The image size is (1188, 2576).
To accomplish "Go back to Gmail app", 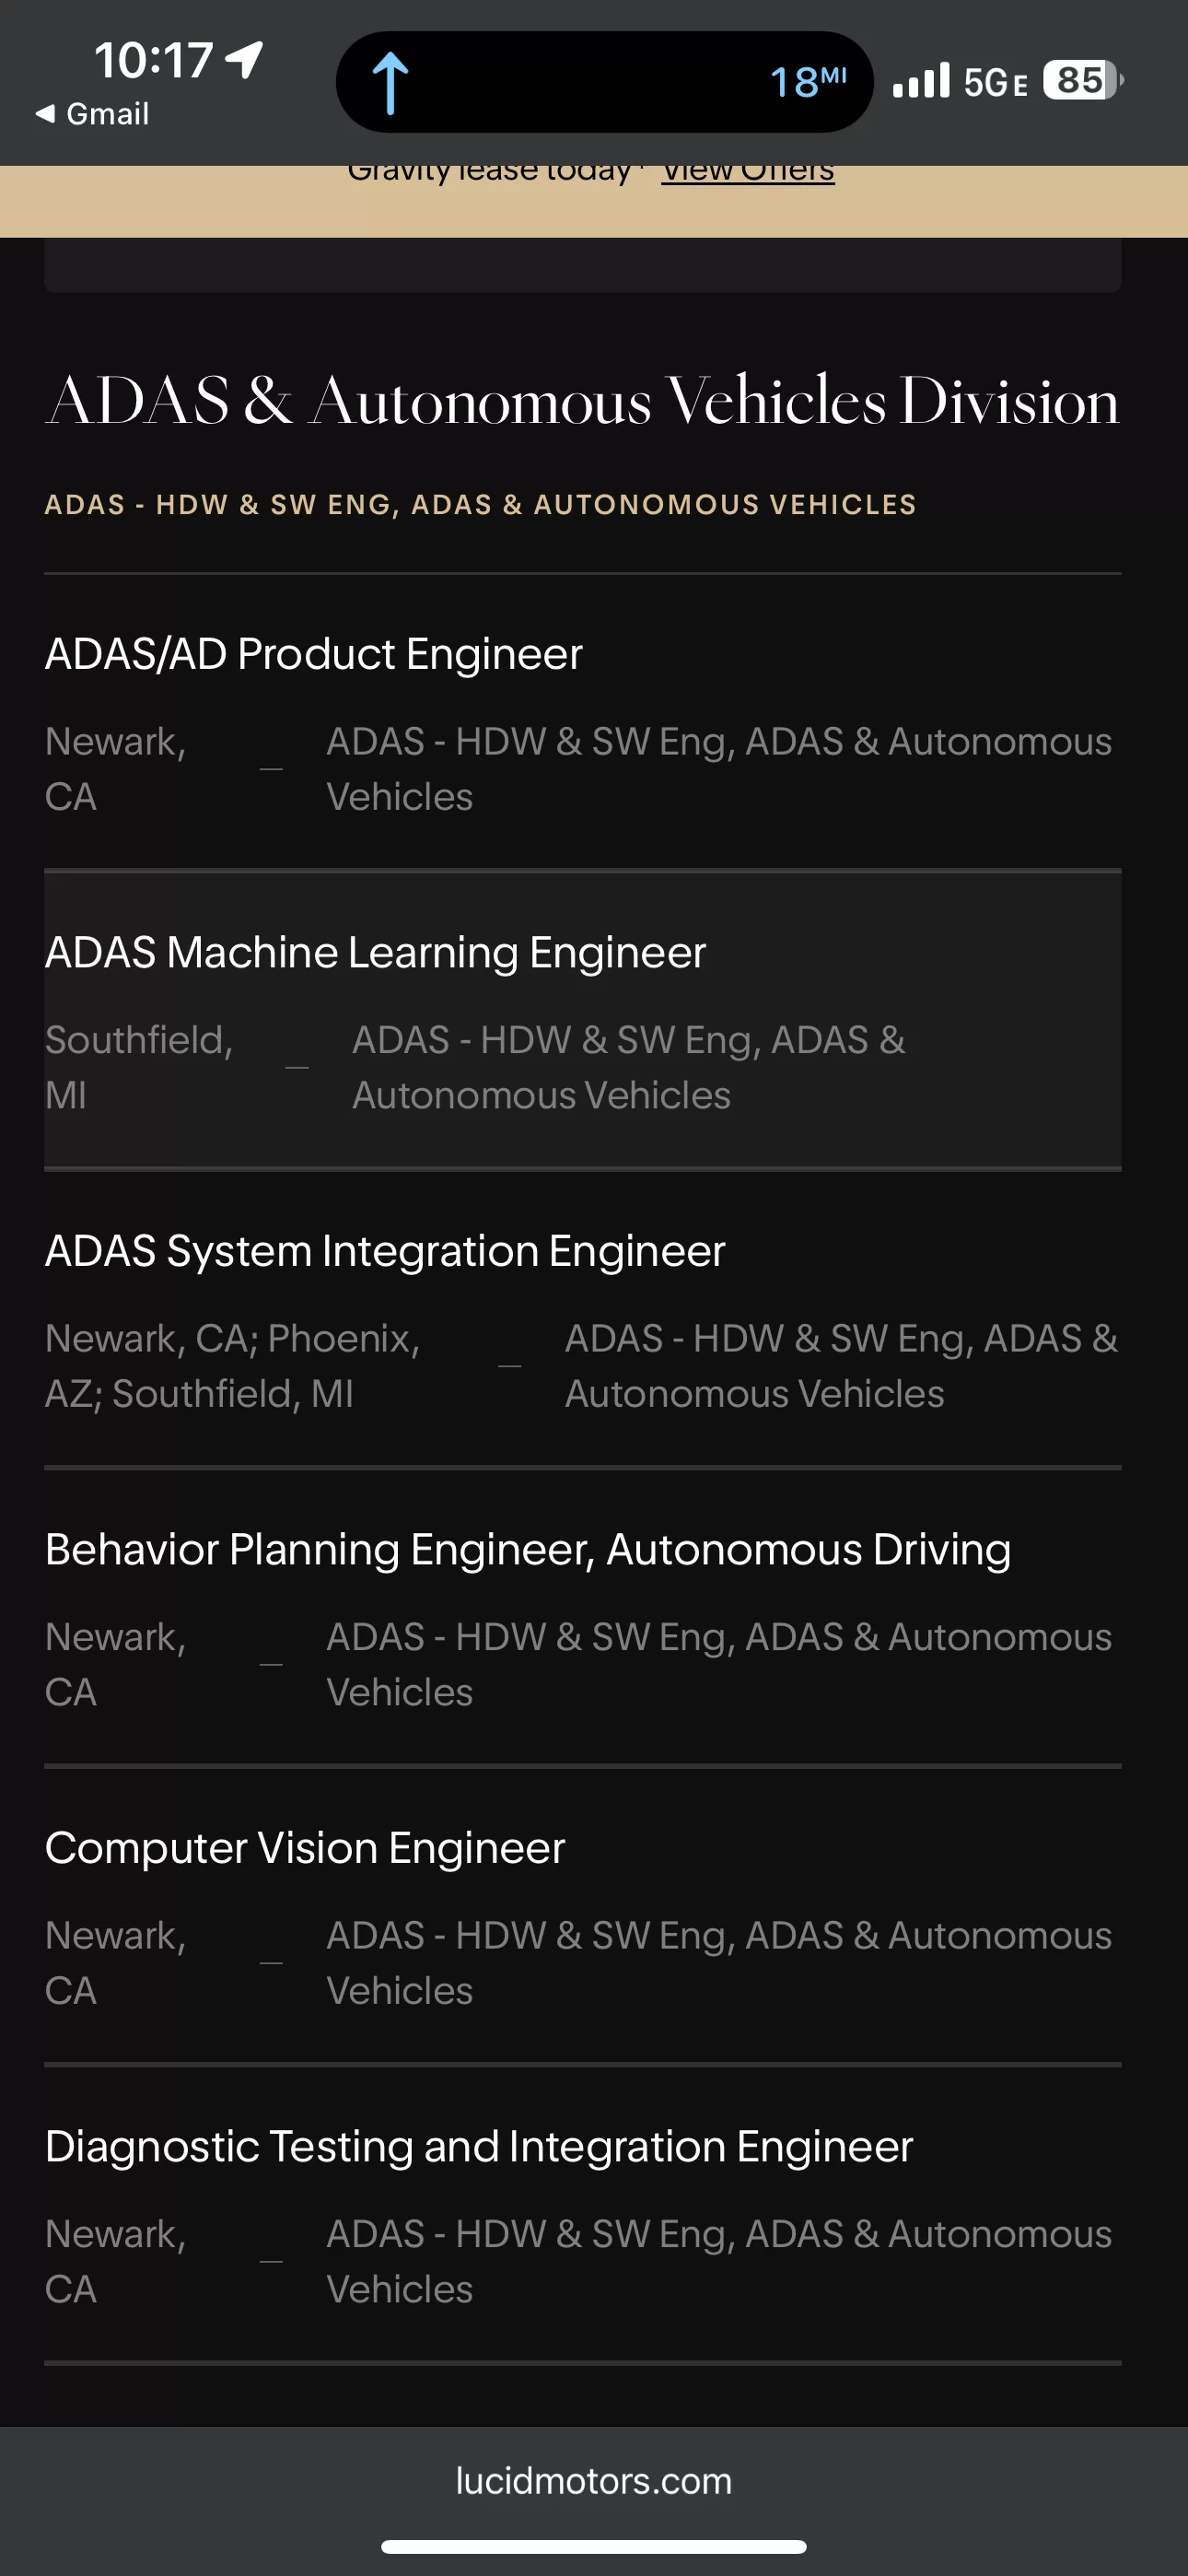I will [92, 114].
